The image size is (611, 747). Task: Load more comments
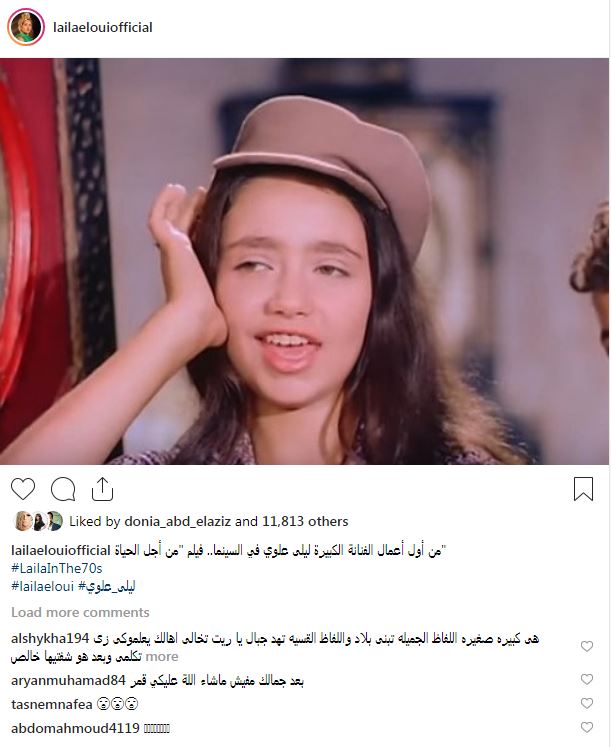80,612
